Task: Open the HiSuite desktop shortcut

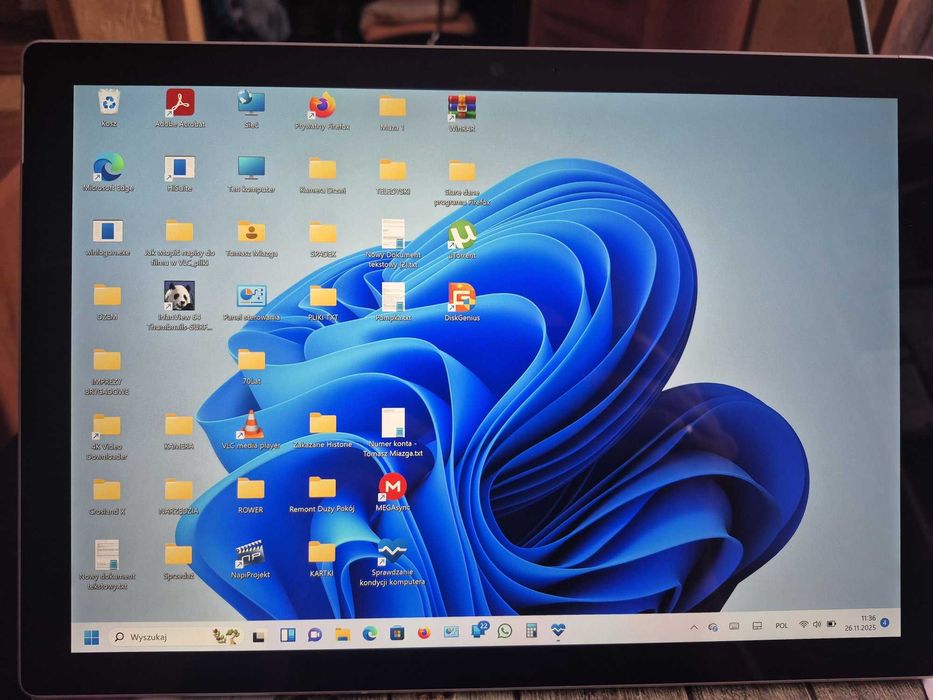Action: (x=180, y=173)
